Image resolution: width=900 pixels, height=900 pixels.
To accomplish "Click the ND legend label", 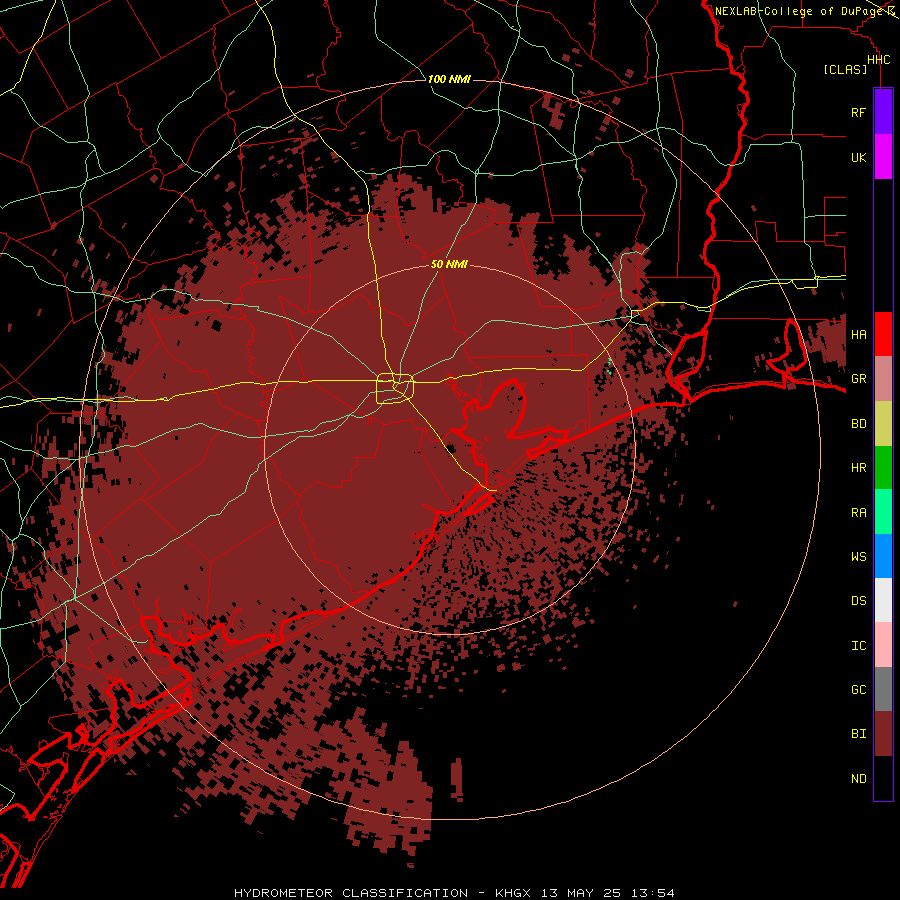I will pos(858,779).
